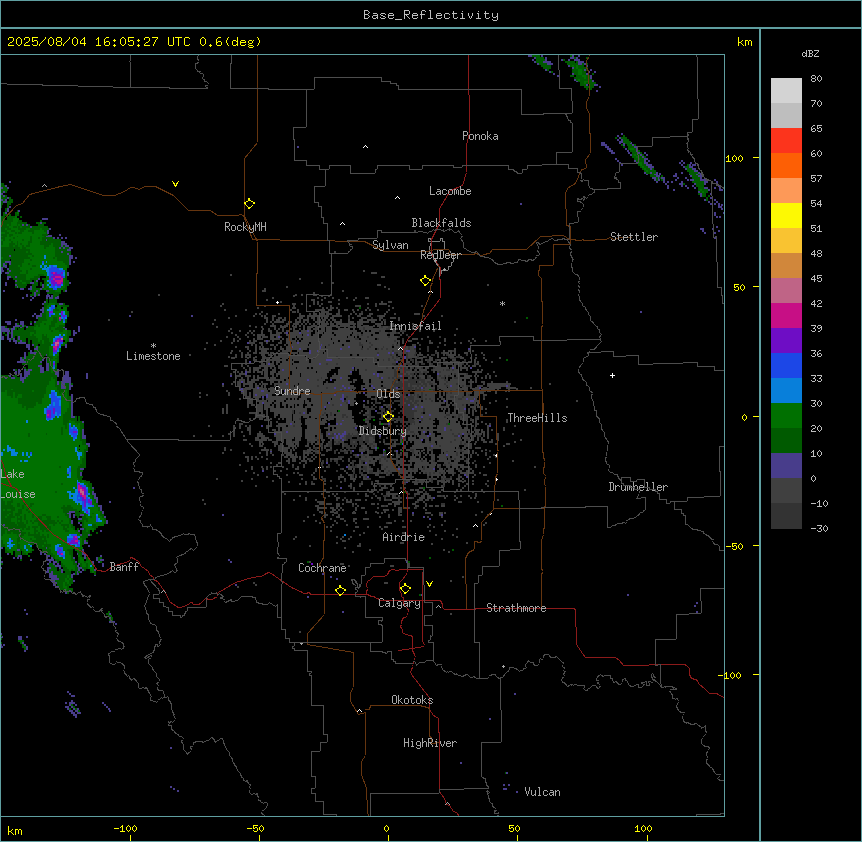Click the Sundre label

point(292,391)
